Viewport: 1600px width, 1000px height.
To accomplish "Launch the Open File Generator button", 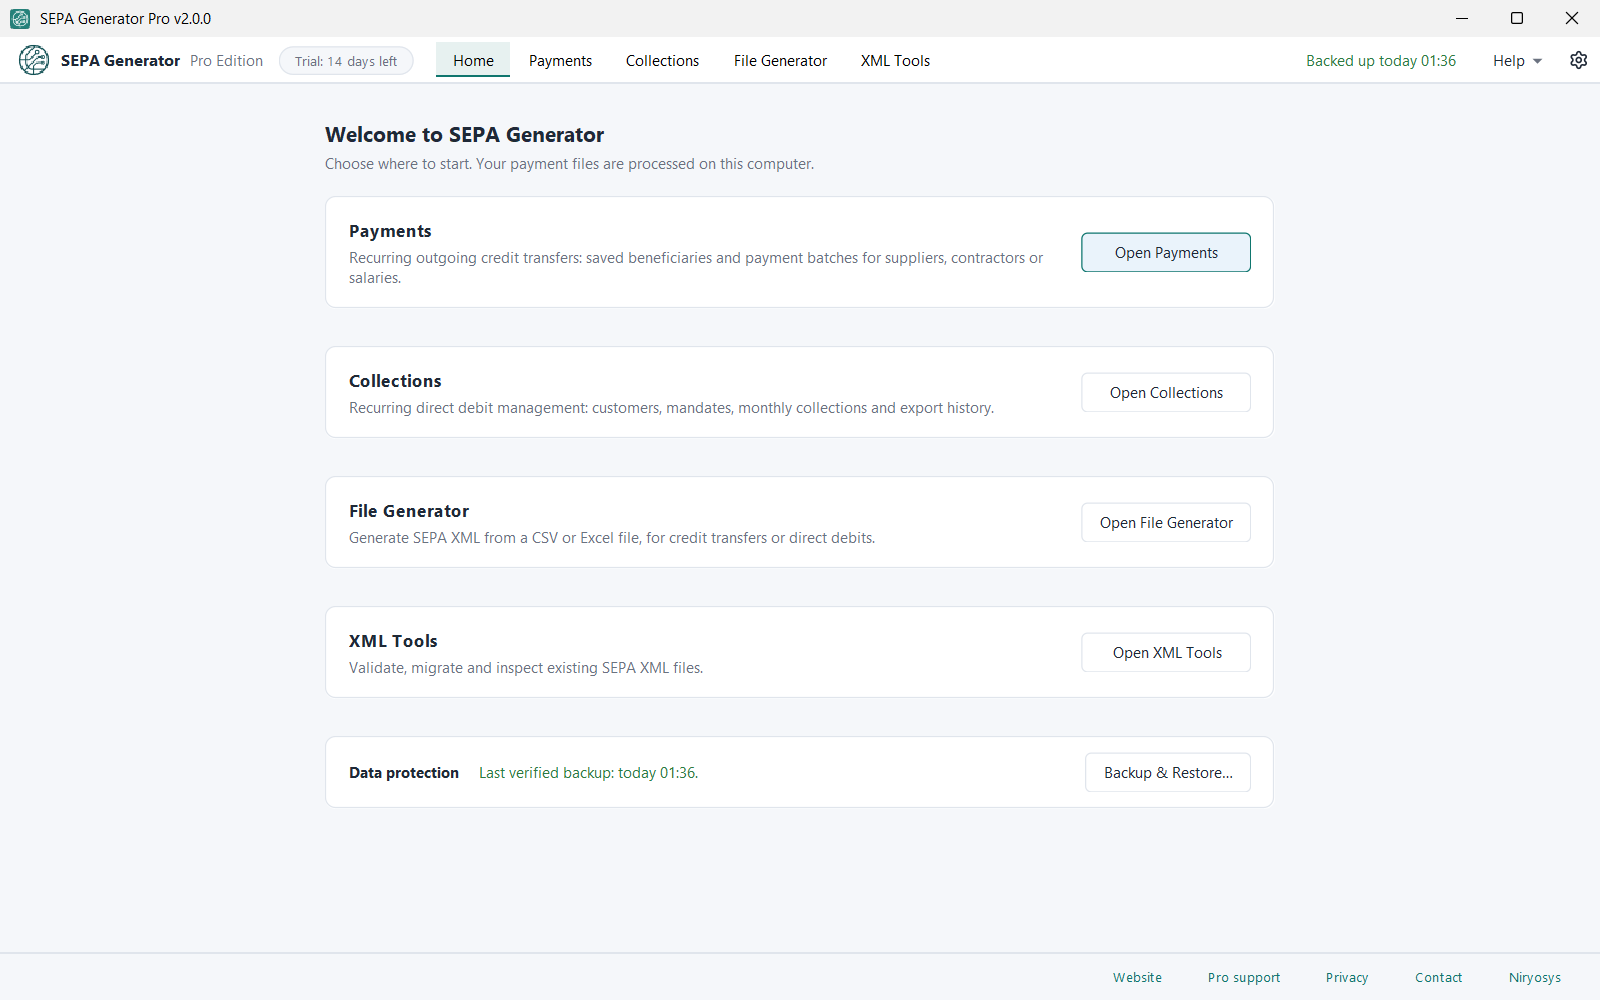I will click(x=1166, y=522).
